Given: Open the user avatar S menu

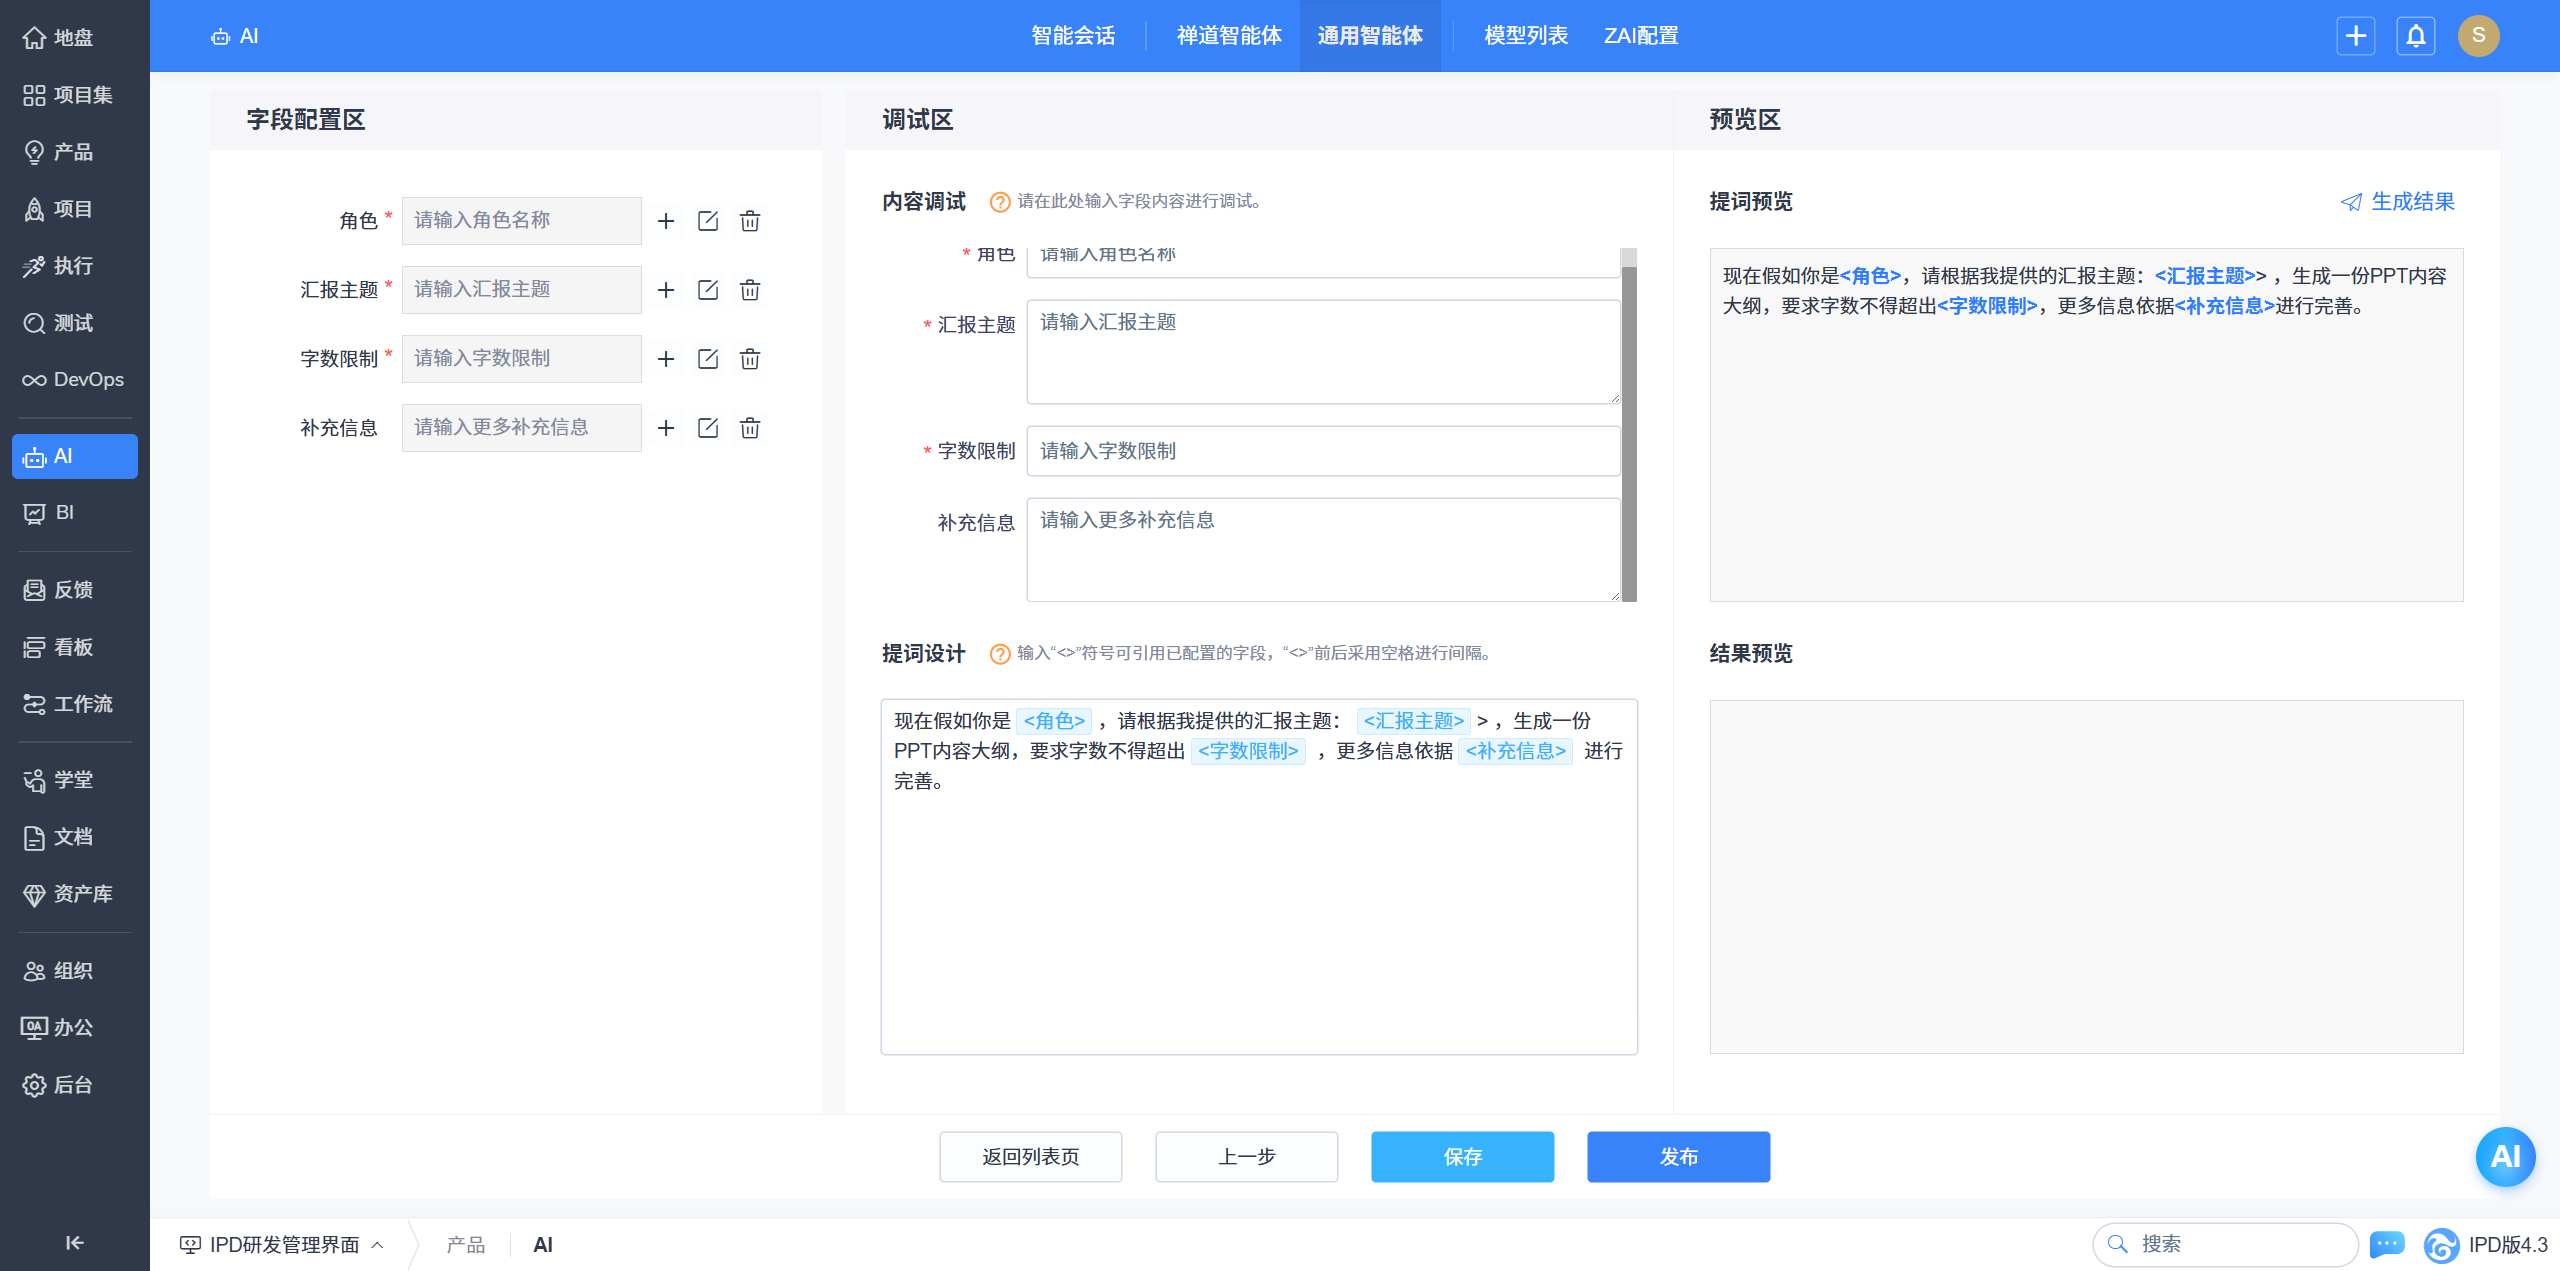Looking at the screenshot, I should tap(2478, 36).
